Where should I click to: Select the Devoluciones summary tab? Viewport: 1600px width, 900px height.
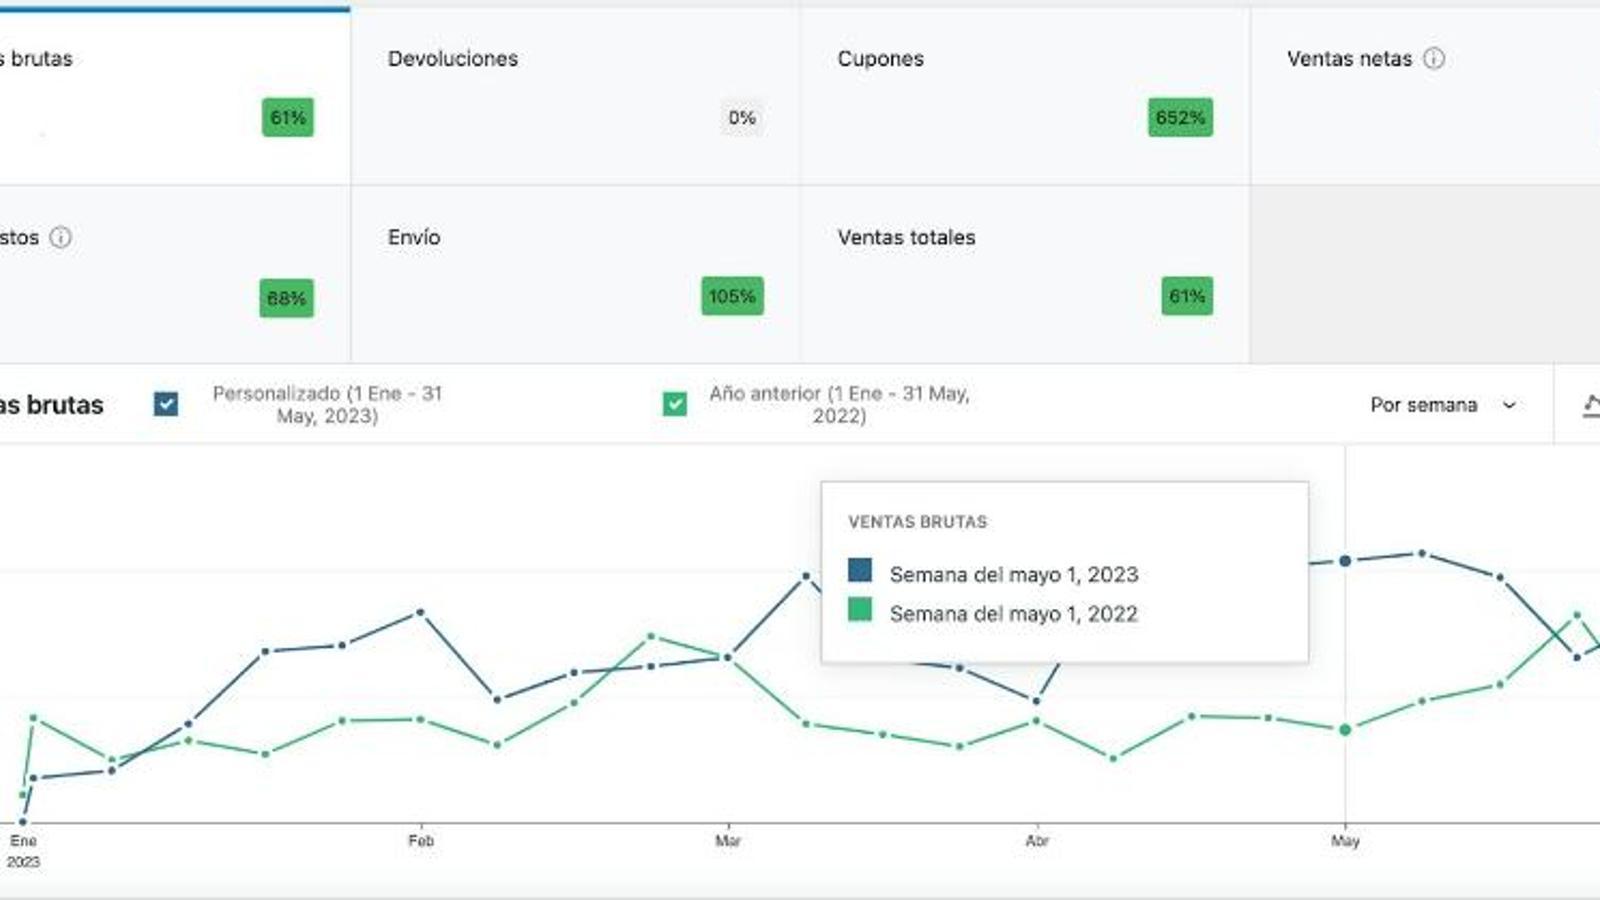(x=574, y=95)
